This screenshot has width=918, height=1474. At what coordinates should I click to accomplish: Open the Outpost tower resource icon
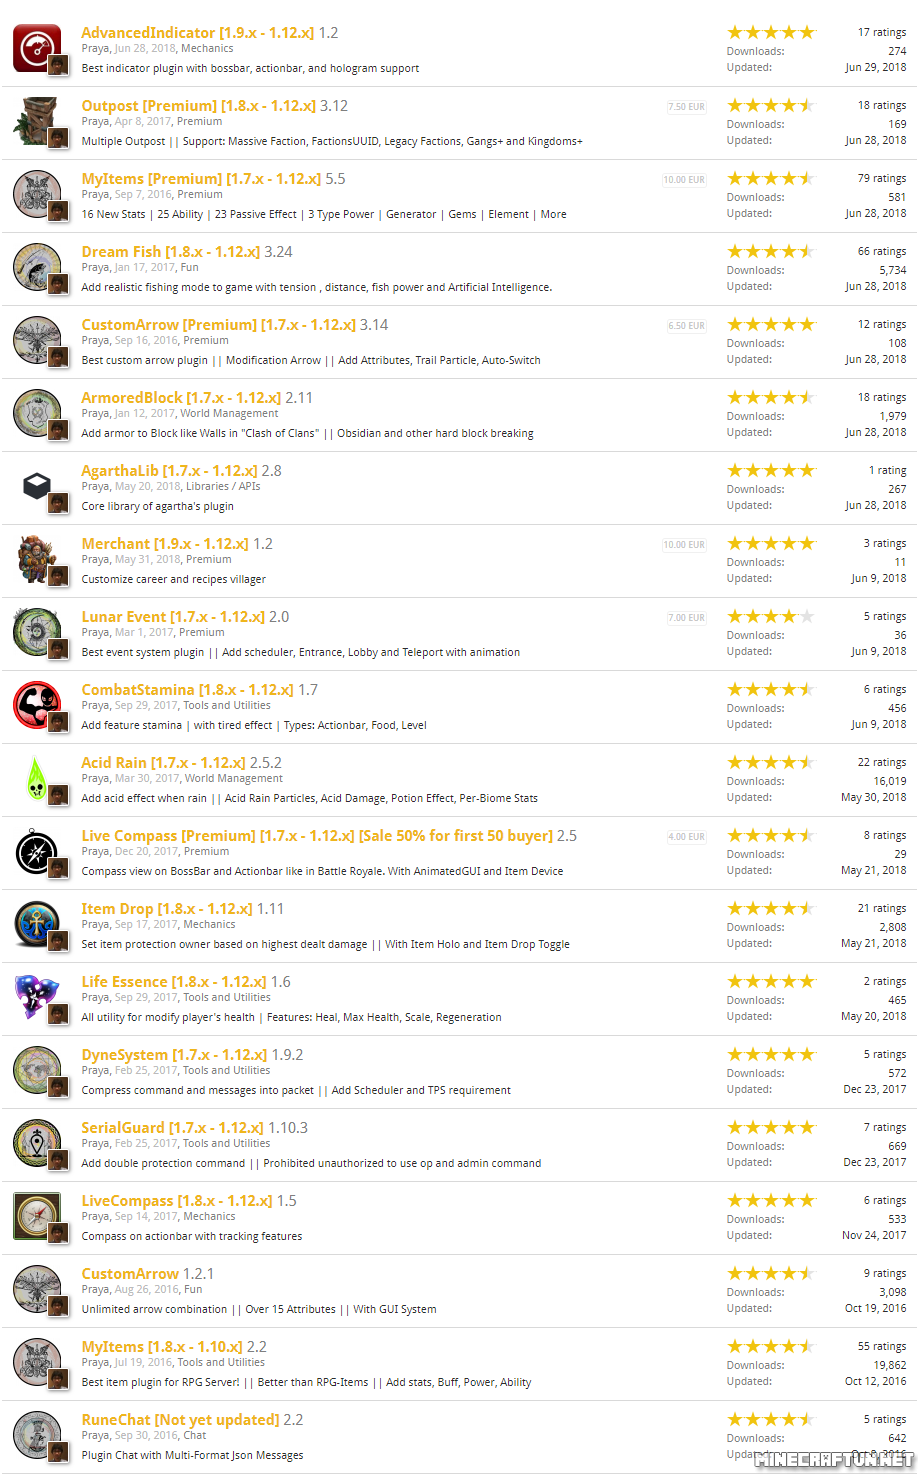point(37,122)
